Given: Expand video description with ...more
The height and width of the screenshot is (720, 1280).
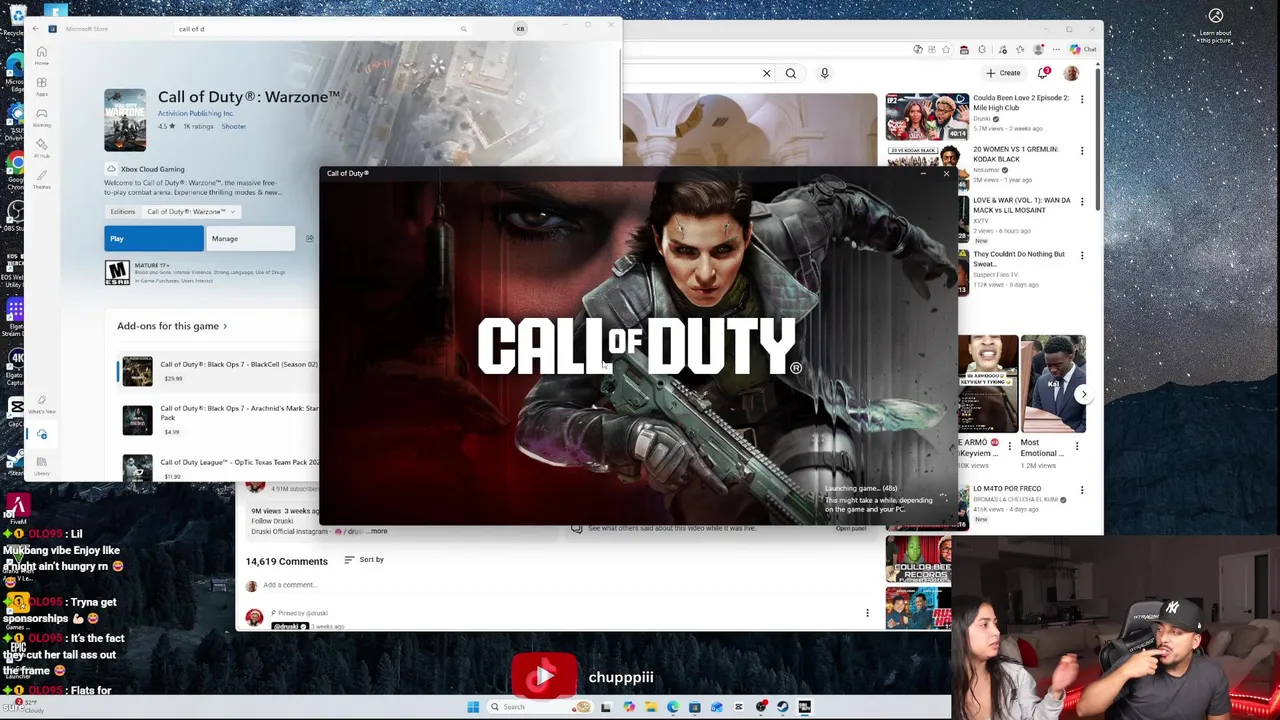Looking at the screenshot, I should tap(378, 531).
